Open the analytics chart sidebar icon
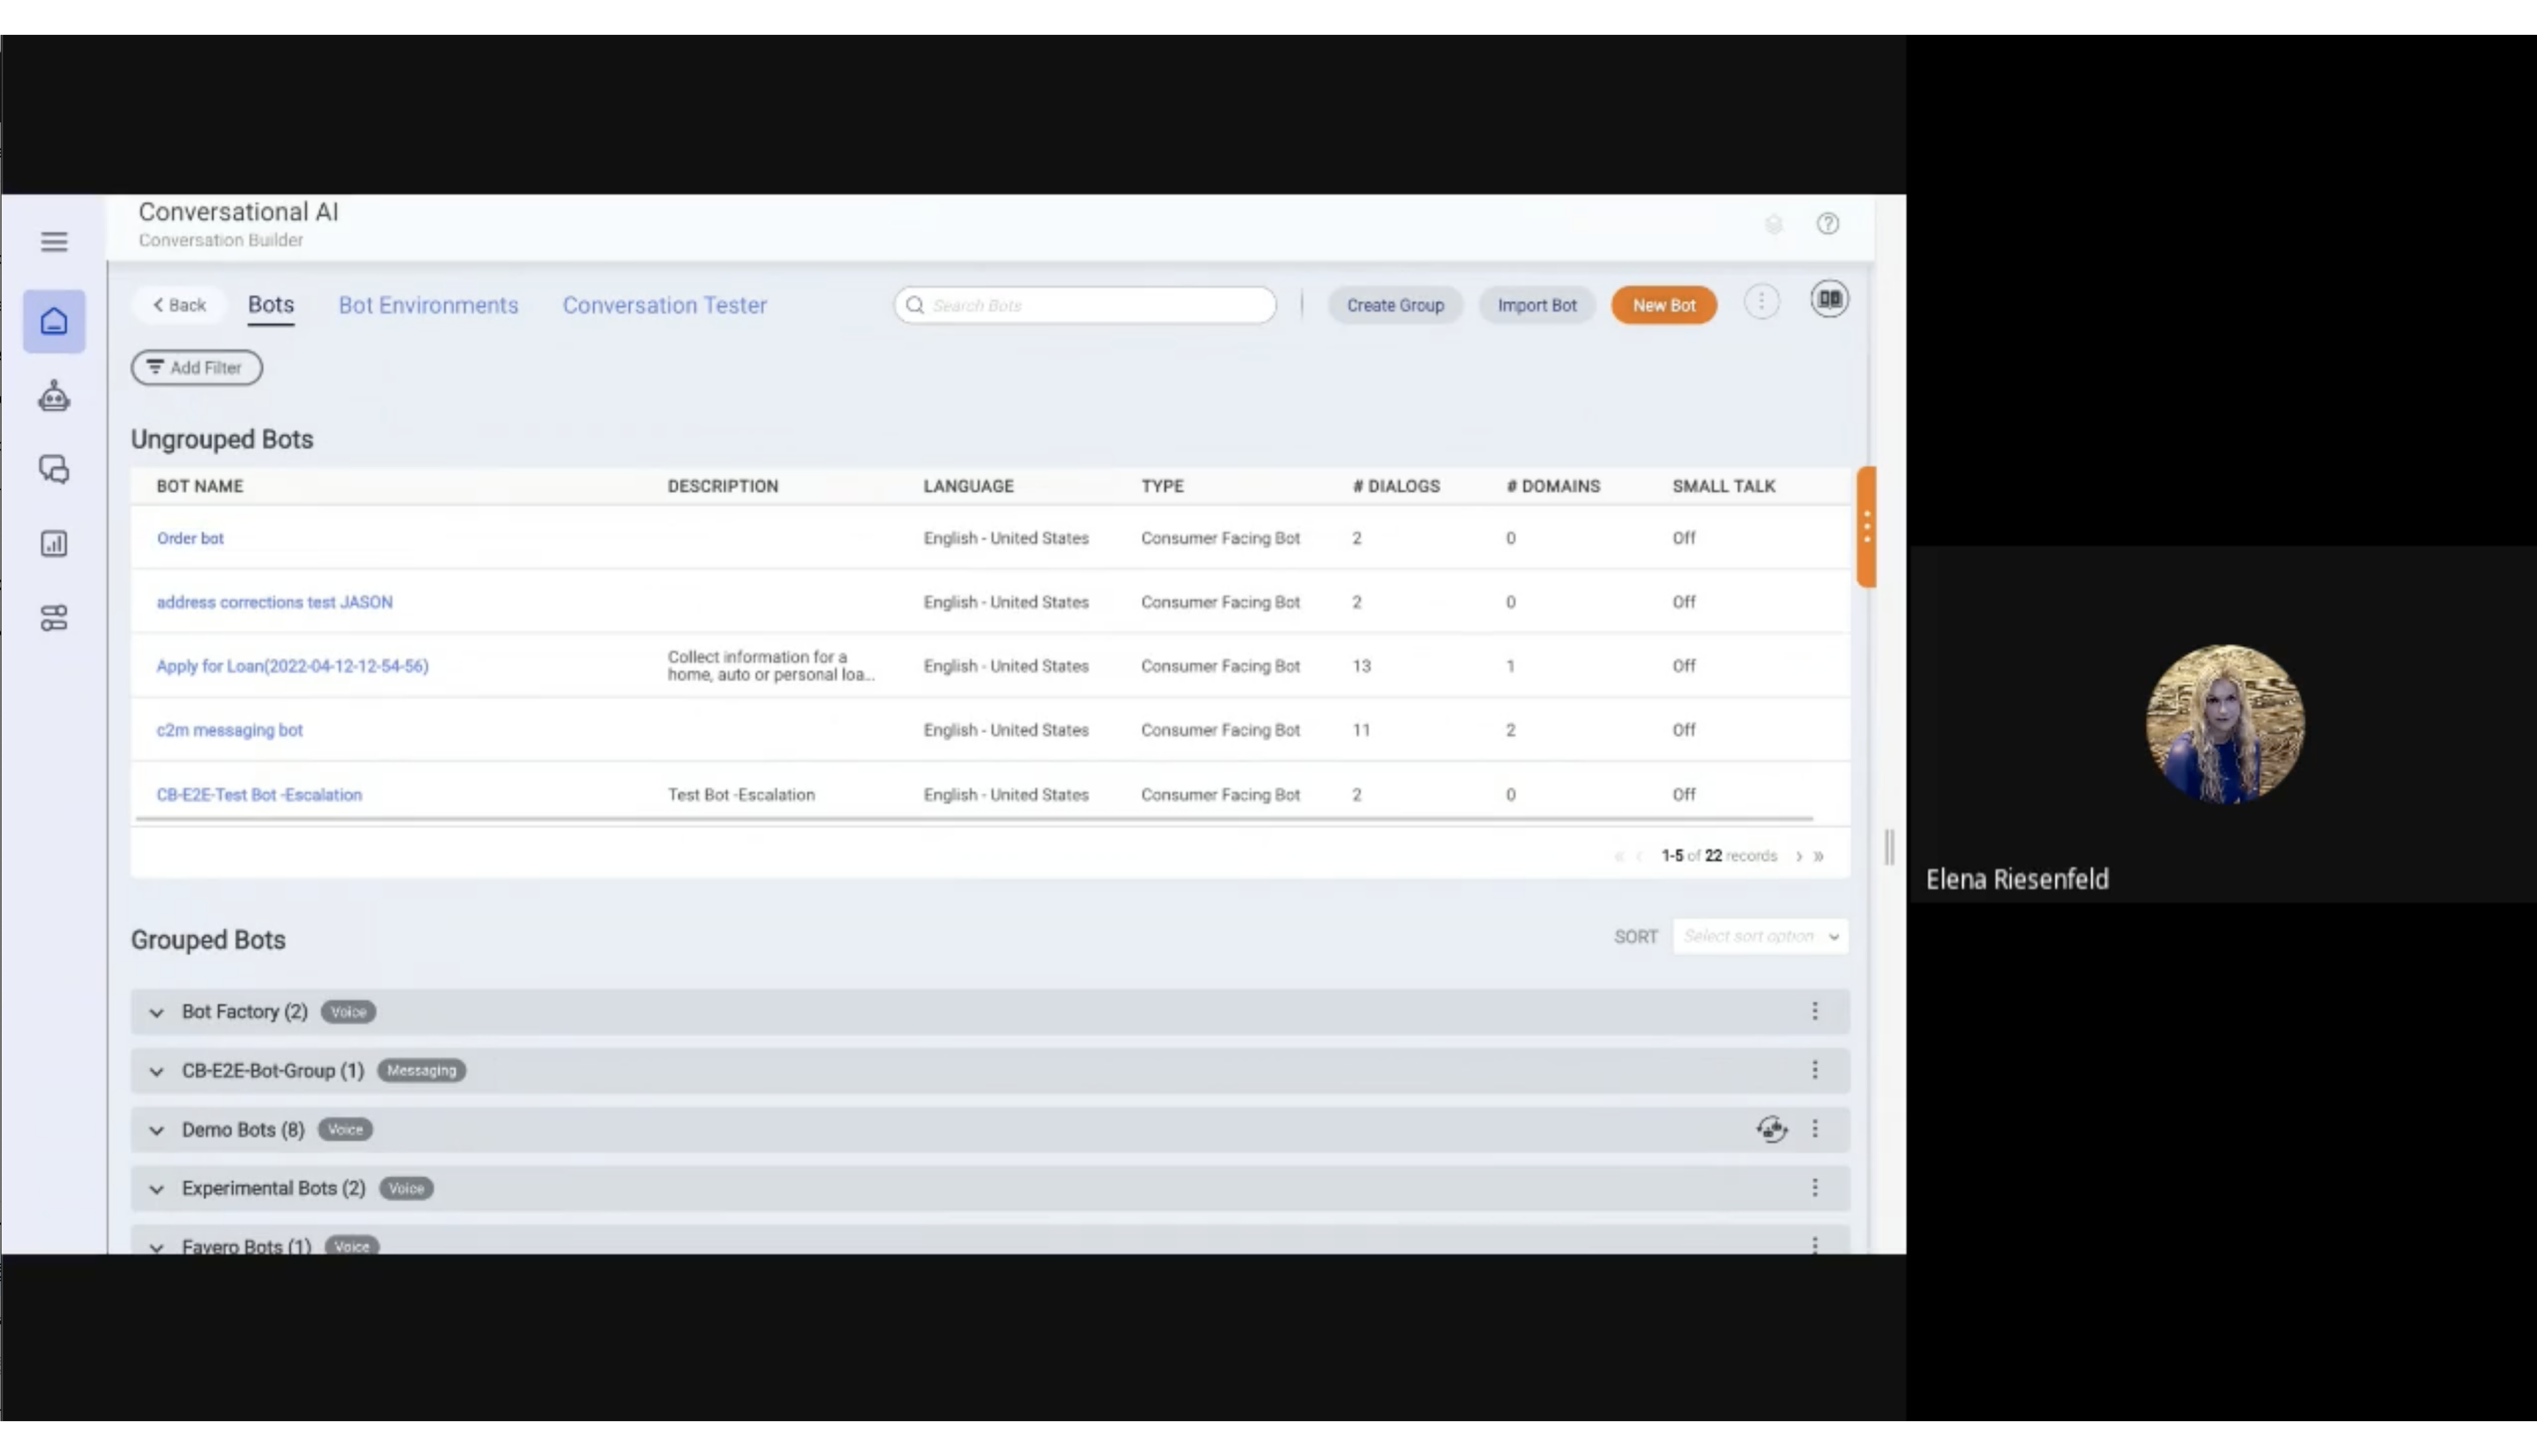Screen dimensions: 2537x1456 pos(54,543)
